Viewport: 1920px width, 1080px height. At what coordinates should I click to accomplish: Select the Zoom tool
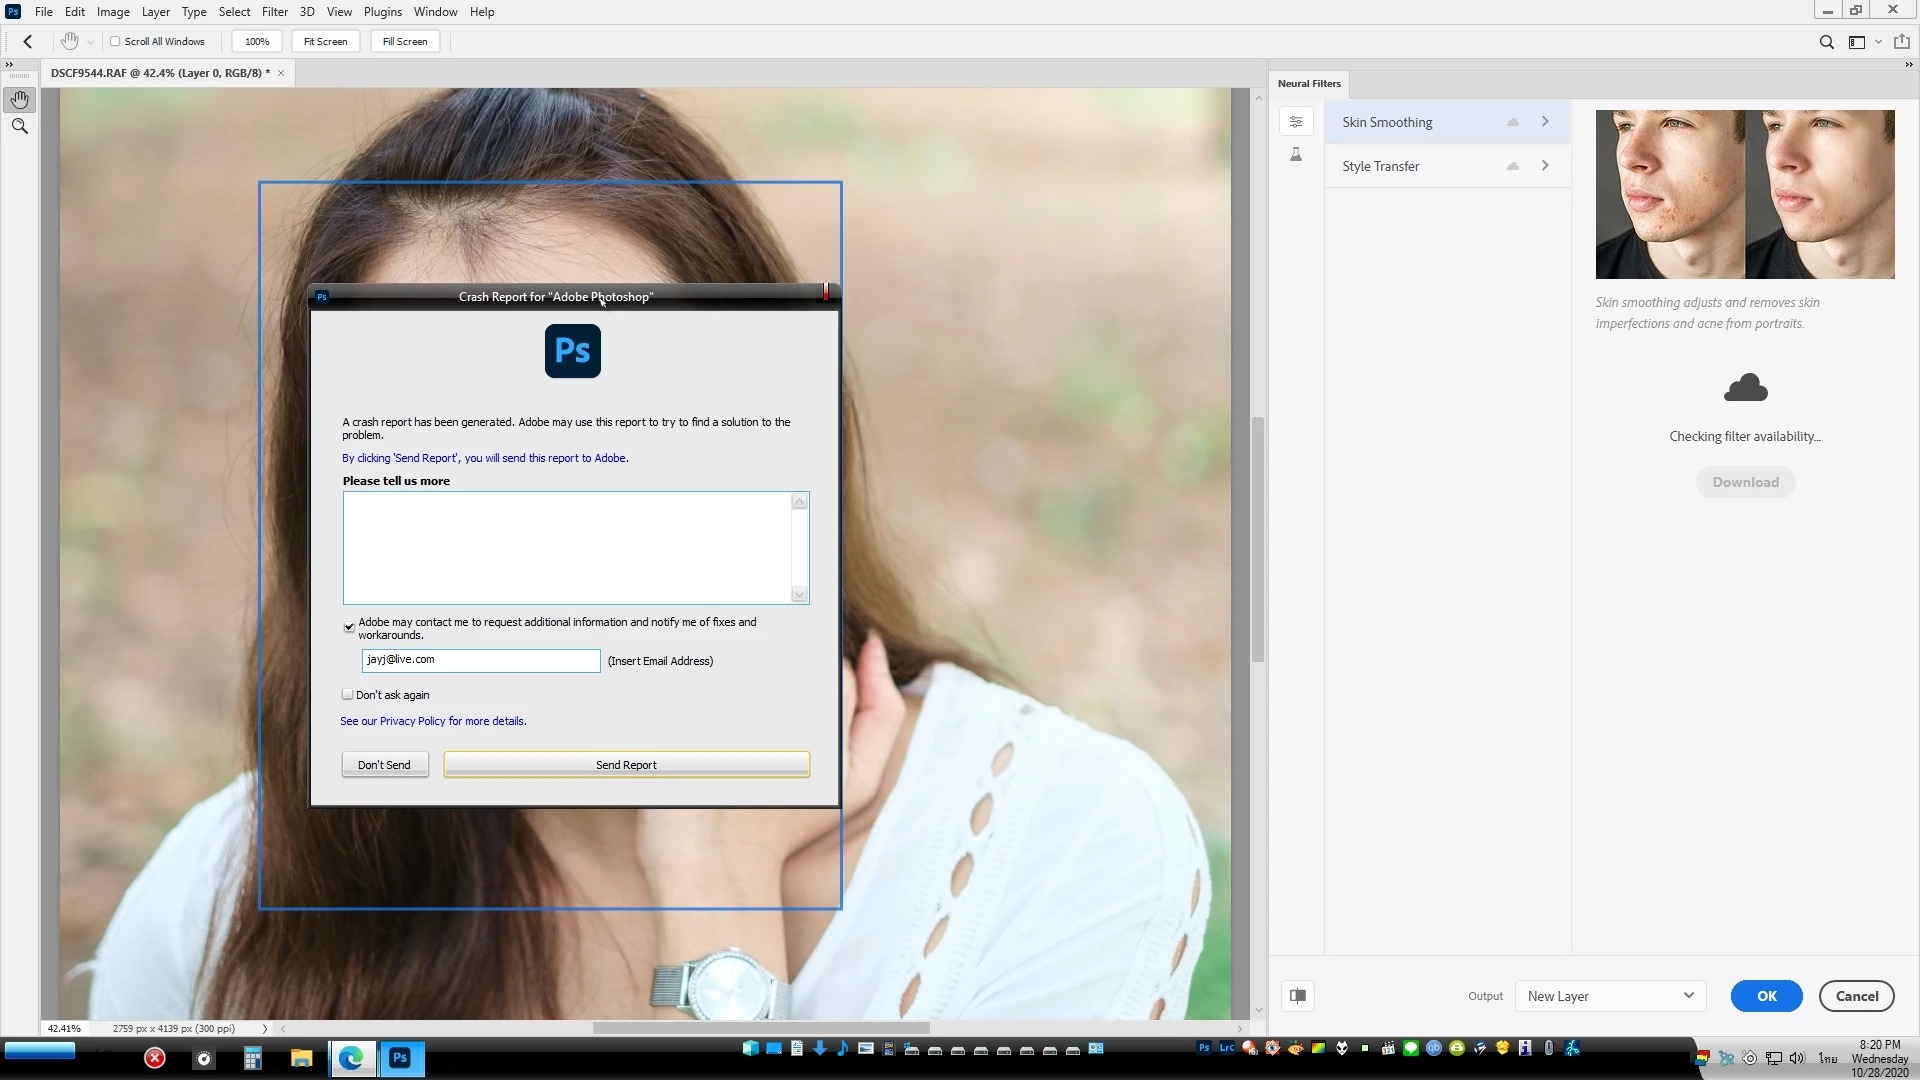[x=20, y=127]
